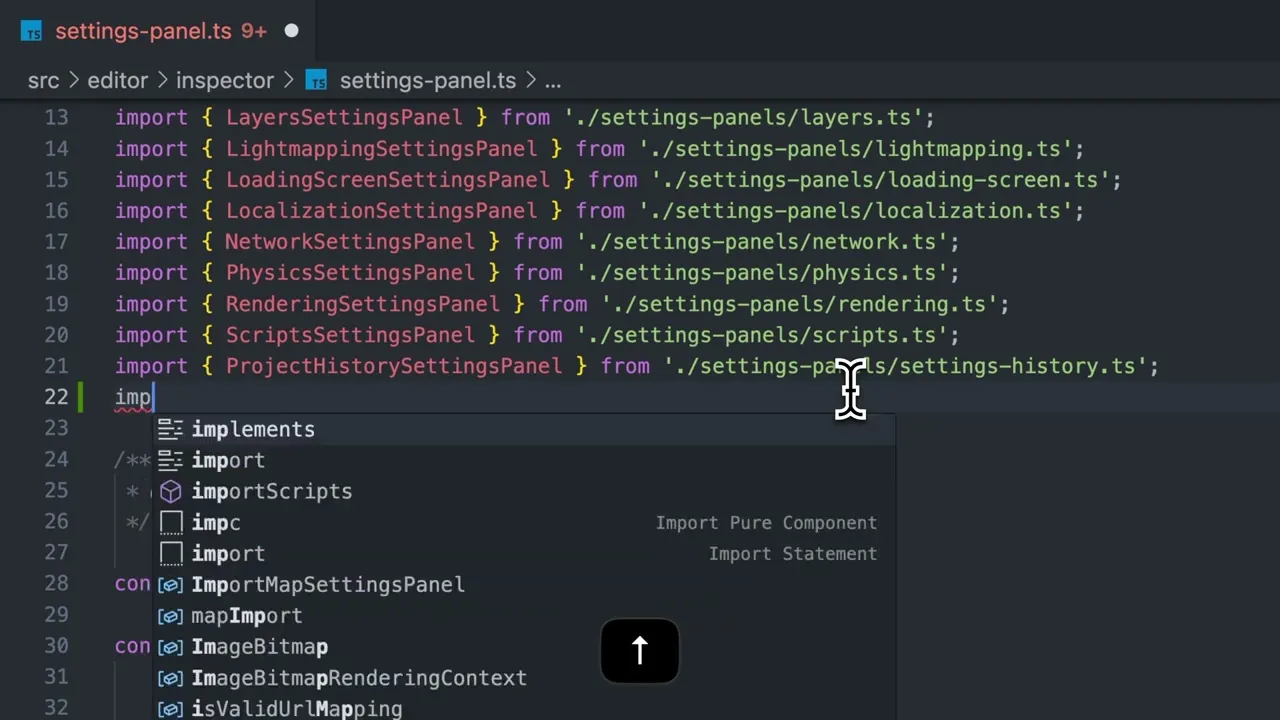This screenshot has width=1280, height=720.
Task: Click the TS icon in the breadcrumb
Action: 316,81
